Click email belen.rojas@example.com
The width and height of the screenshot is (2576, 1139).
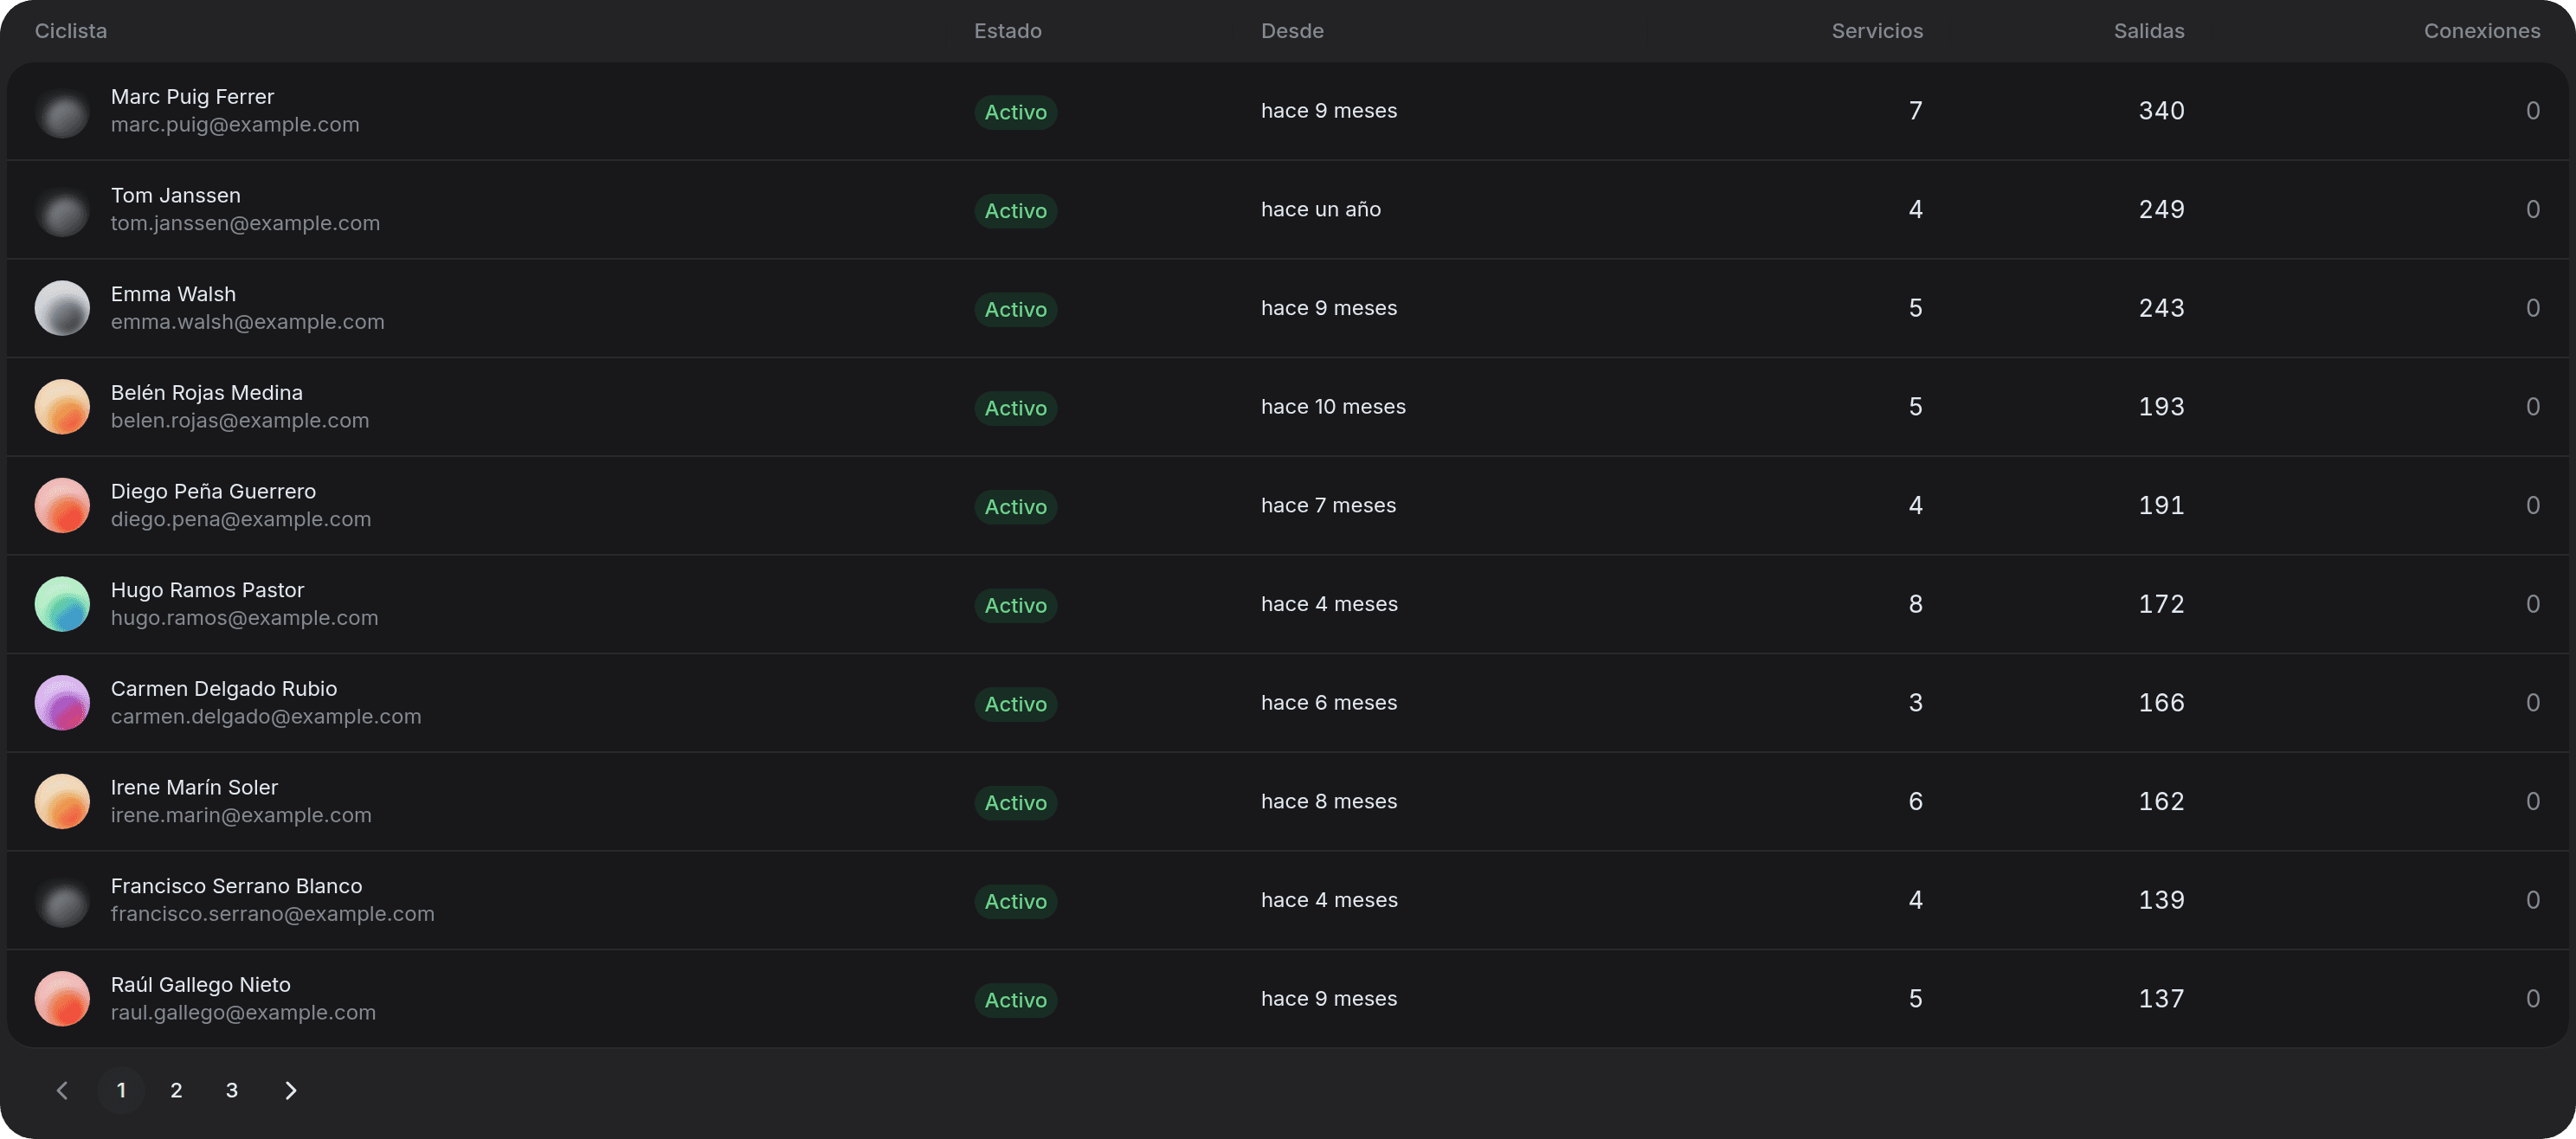(x=240, y=421)
